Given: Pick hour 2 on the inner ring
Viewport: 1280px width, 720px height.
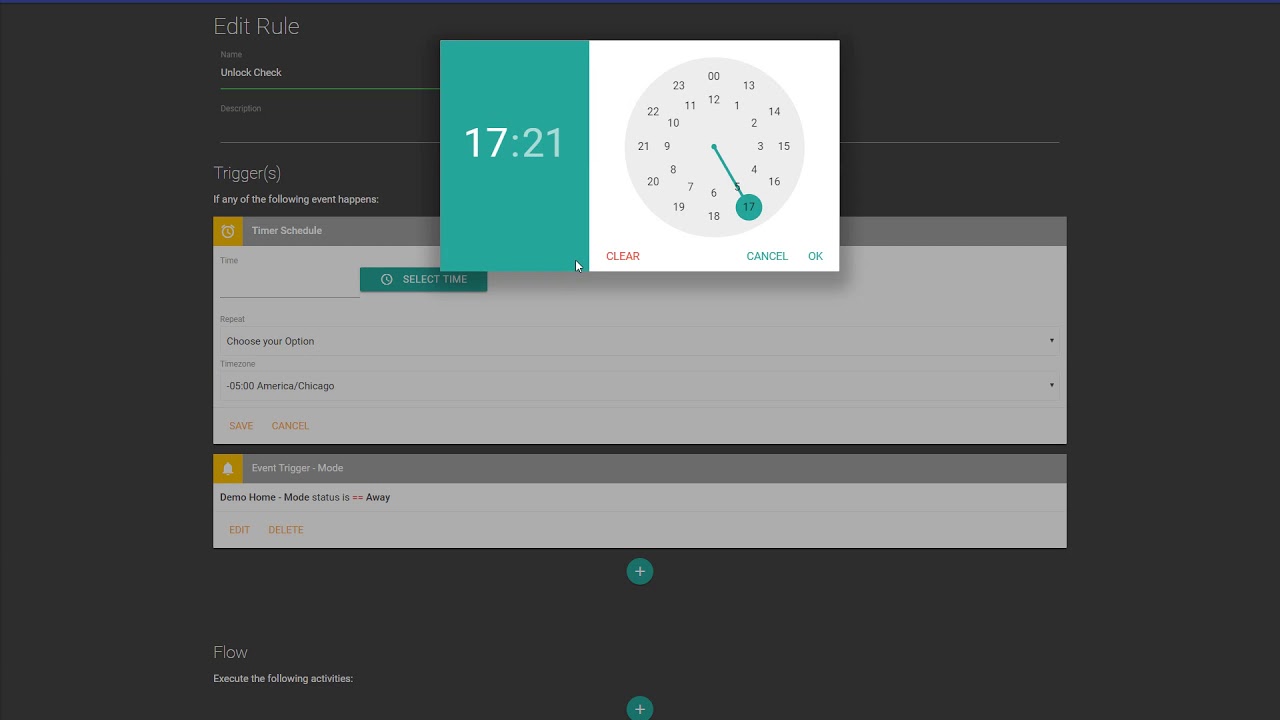Looking at the screenshot, I should click(754, 123).
